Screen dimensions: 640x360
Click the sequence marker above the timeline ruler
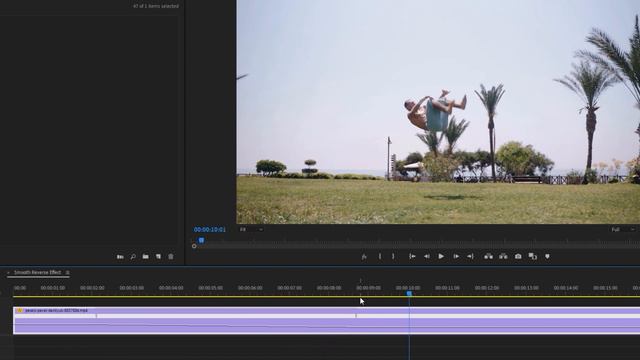pyautogui.click(x=360, y=281)
